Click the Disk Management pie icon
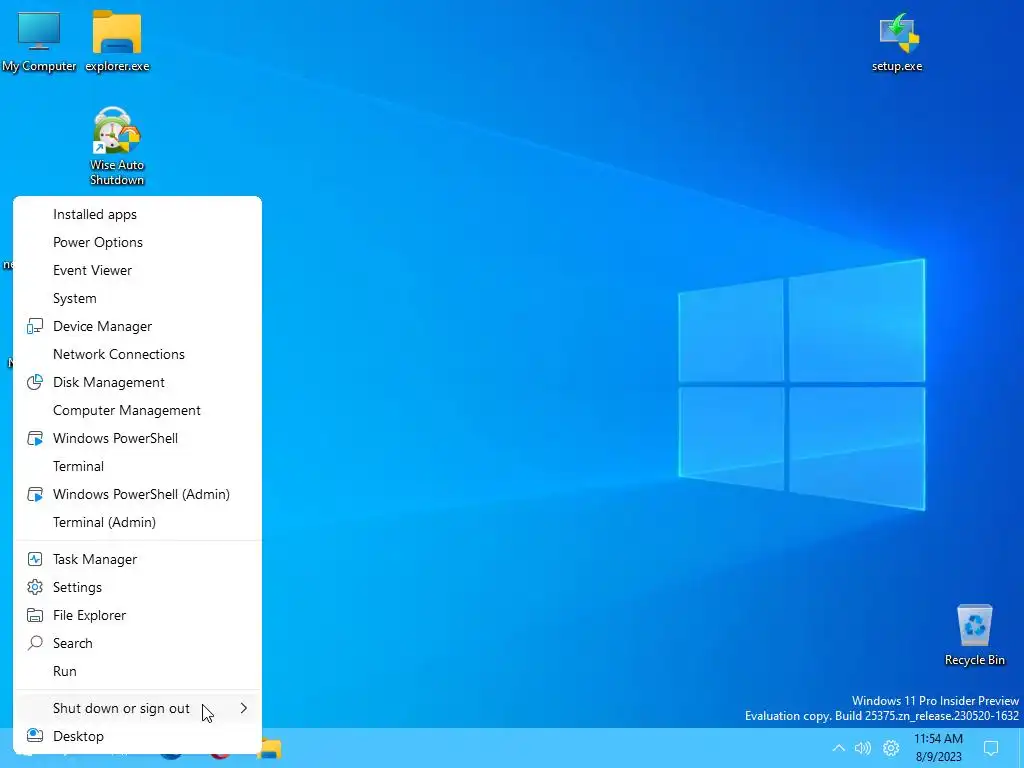The width and height of the screenshot is (1024, 768). [35, 382]
